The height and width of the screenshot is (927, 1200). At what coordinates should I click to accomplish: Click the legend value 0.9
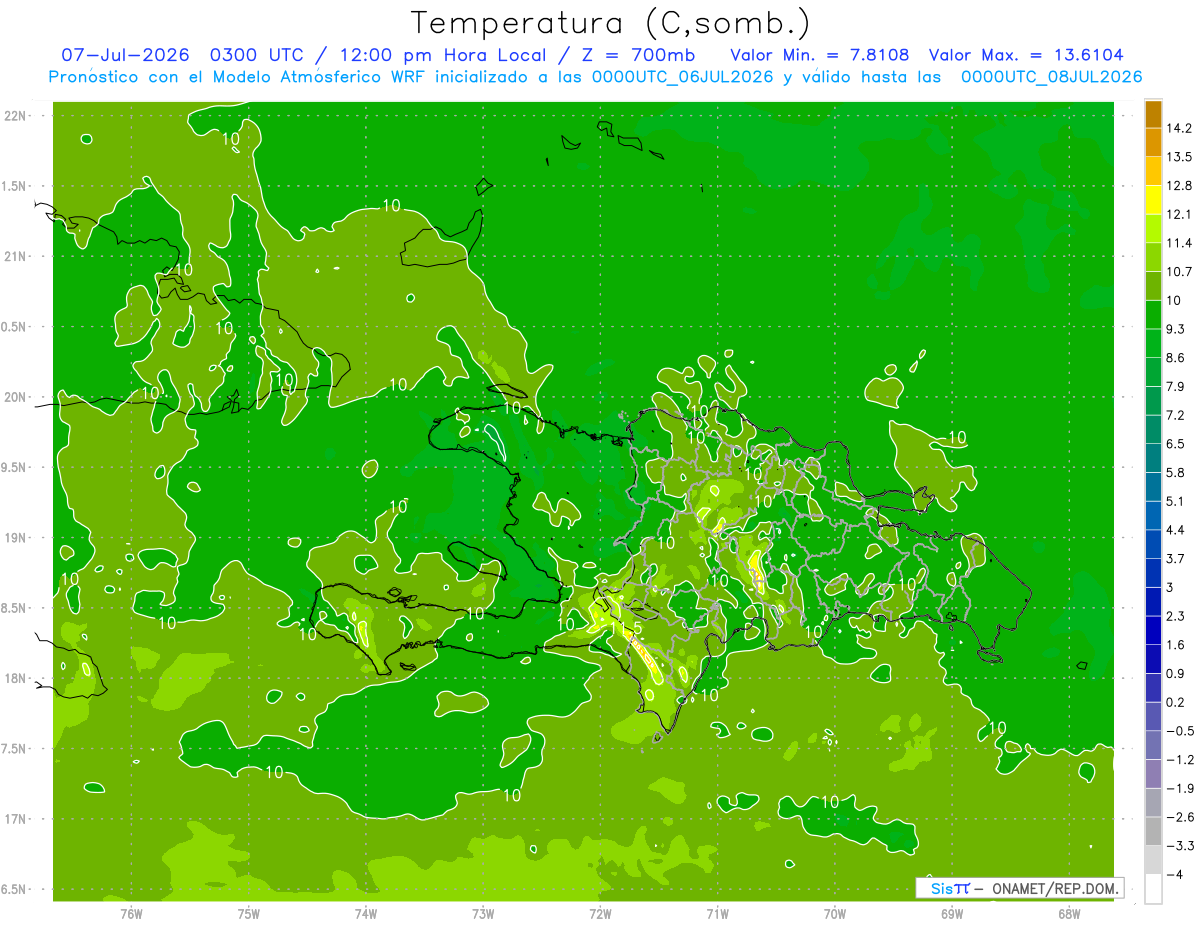click(x=1177, y=673)
